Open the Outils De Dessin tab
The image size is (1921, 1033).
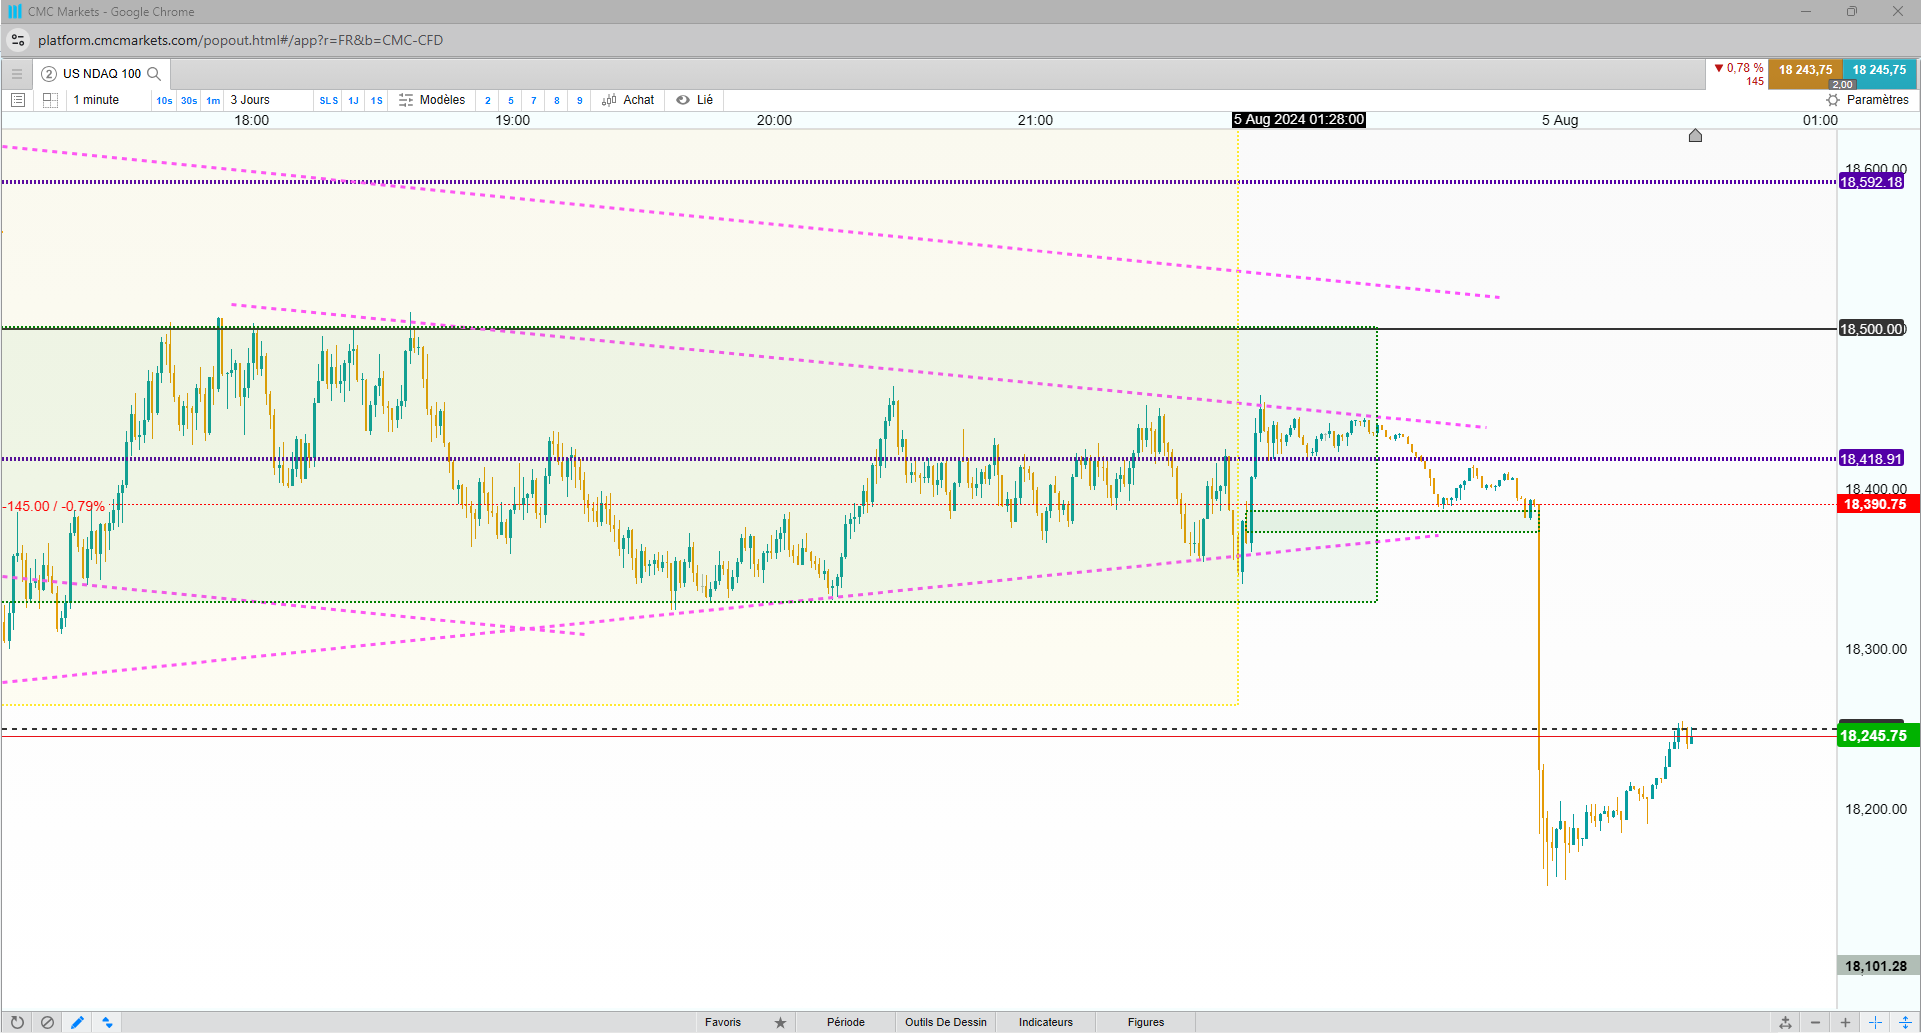click(946, 1022)
